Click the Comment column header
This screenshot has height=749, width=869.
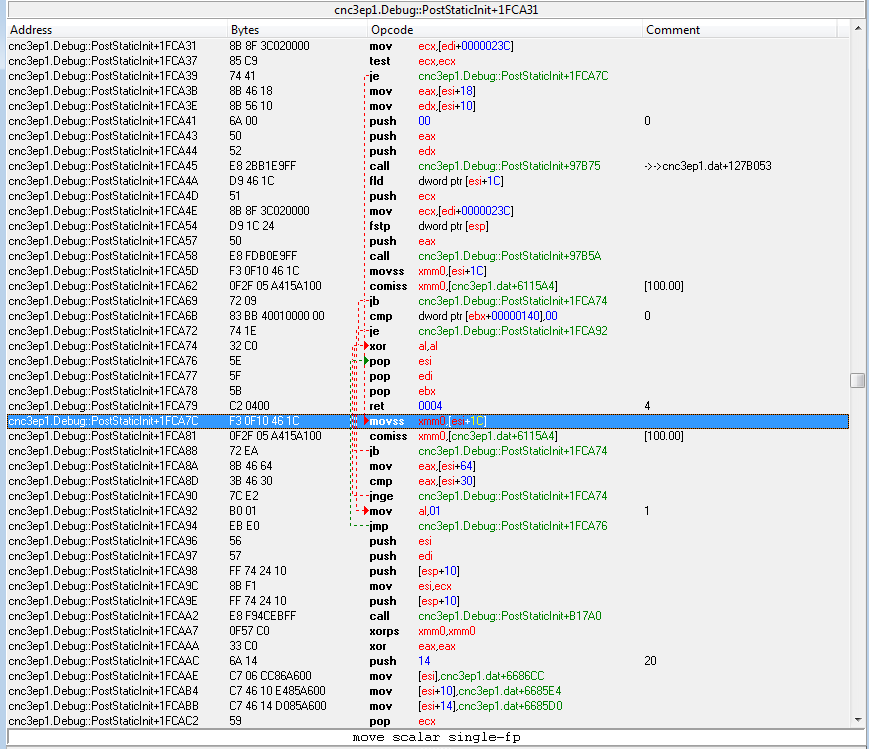(x=672, y=30)
